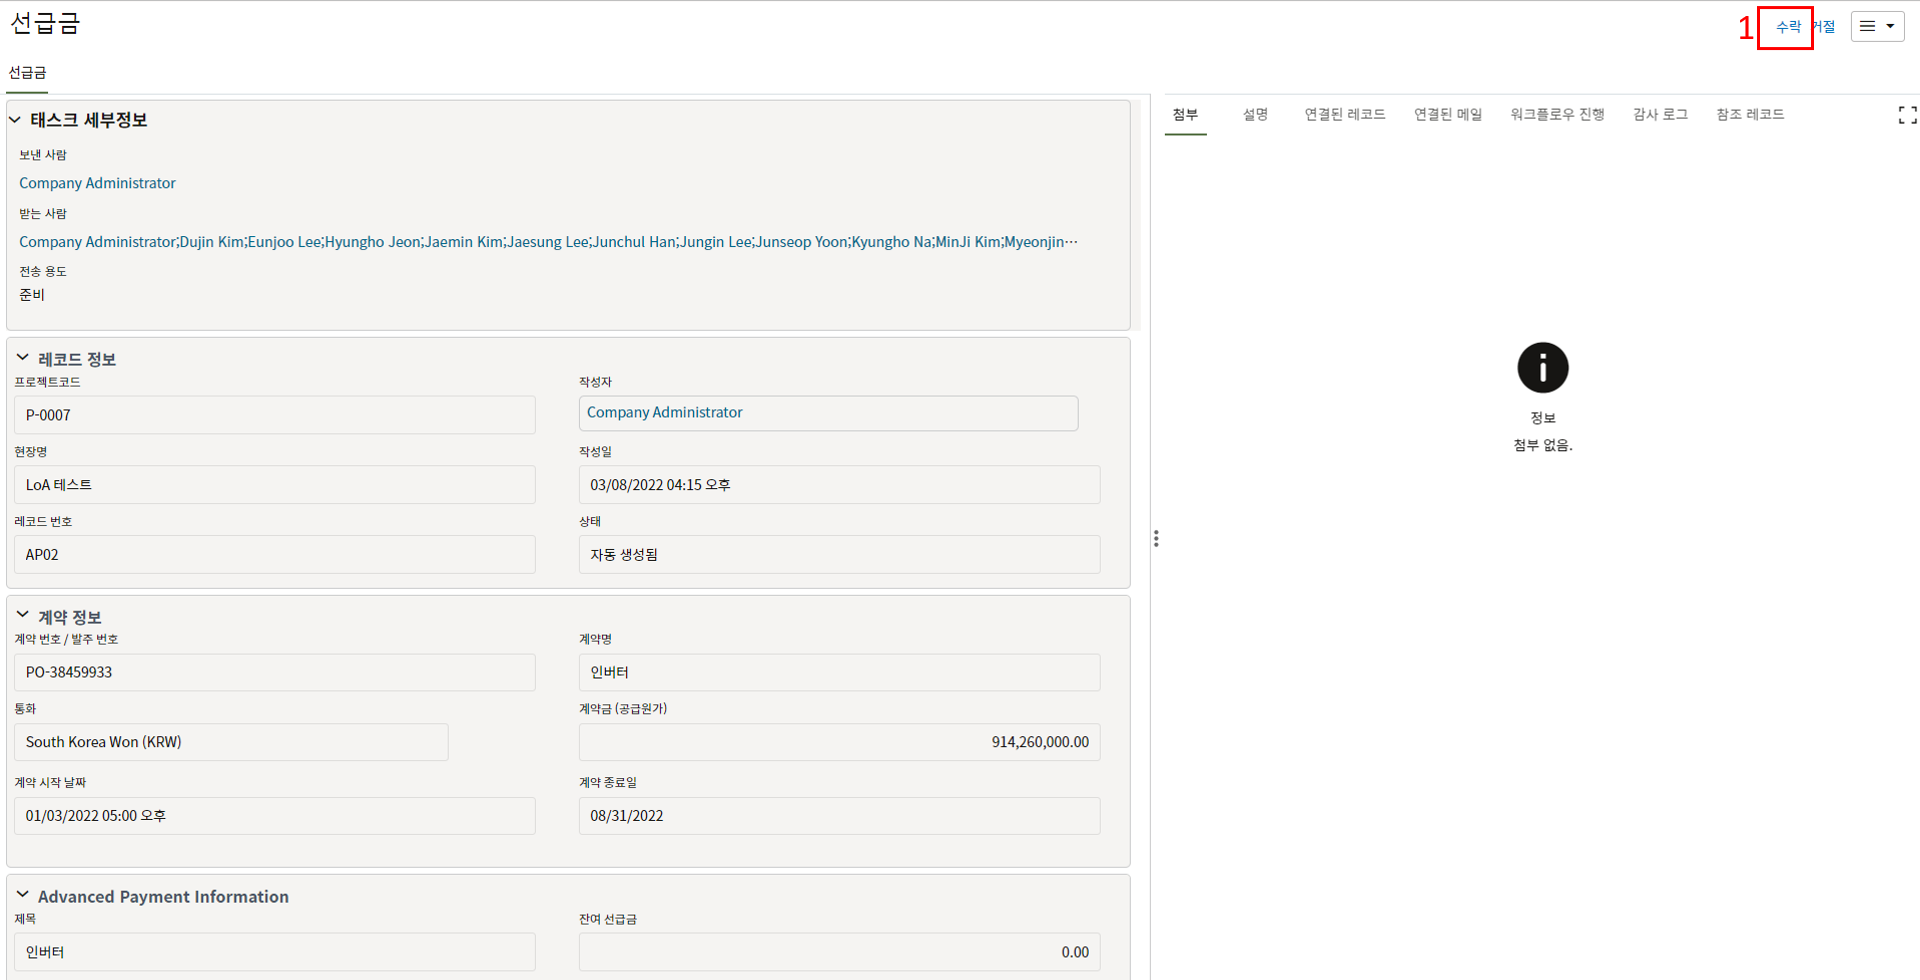Click the panel splitter handle dots
Image resolution: width=1920 pixels, height=980 pixels.
1156,539
